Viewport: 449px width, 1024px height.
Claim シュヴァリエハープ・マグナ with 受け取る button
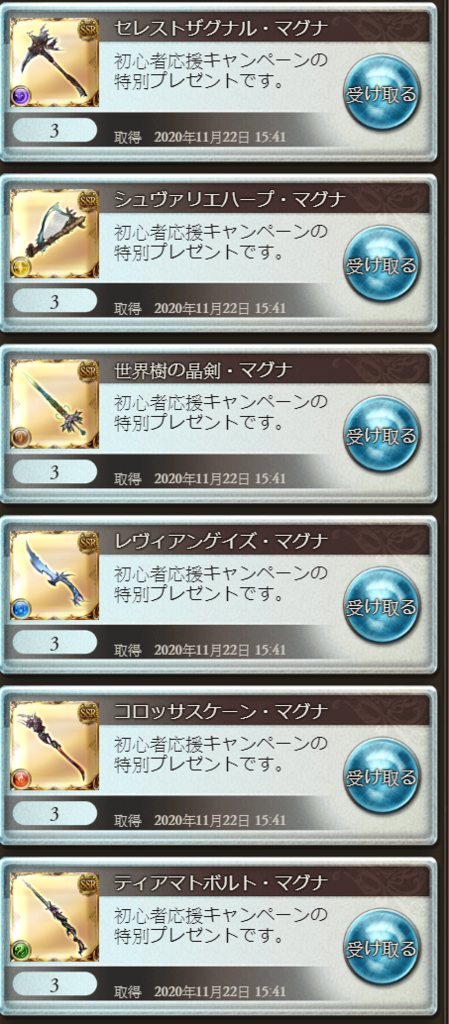[x=381, y=264]
